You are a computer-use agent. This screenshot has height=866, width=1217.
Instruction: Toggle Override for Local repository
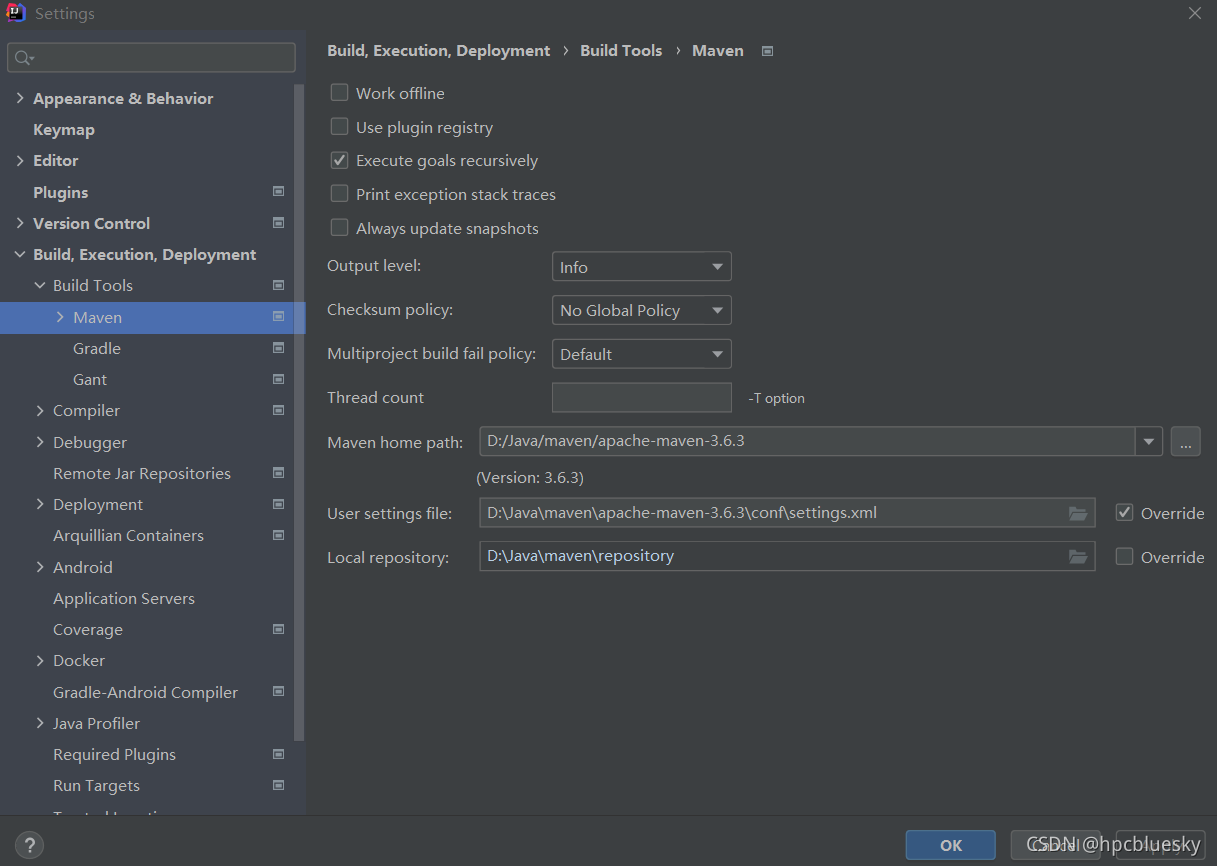pos(1125,557)
